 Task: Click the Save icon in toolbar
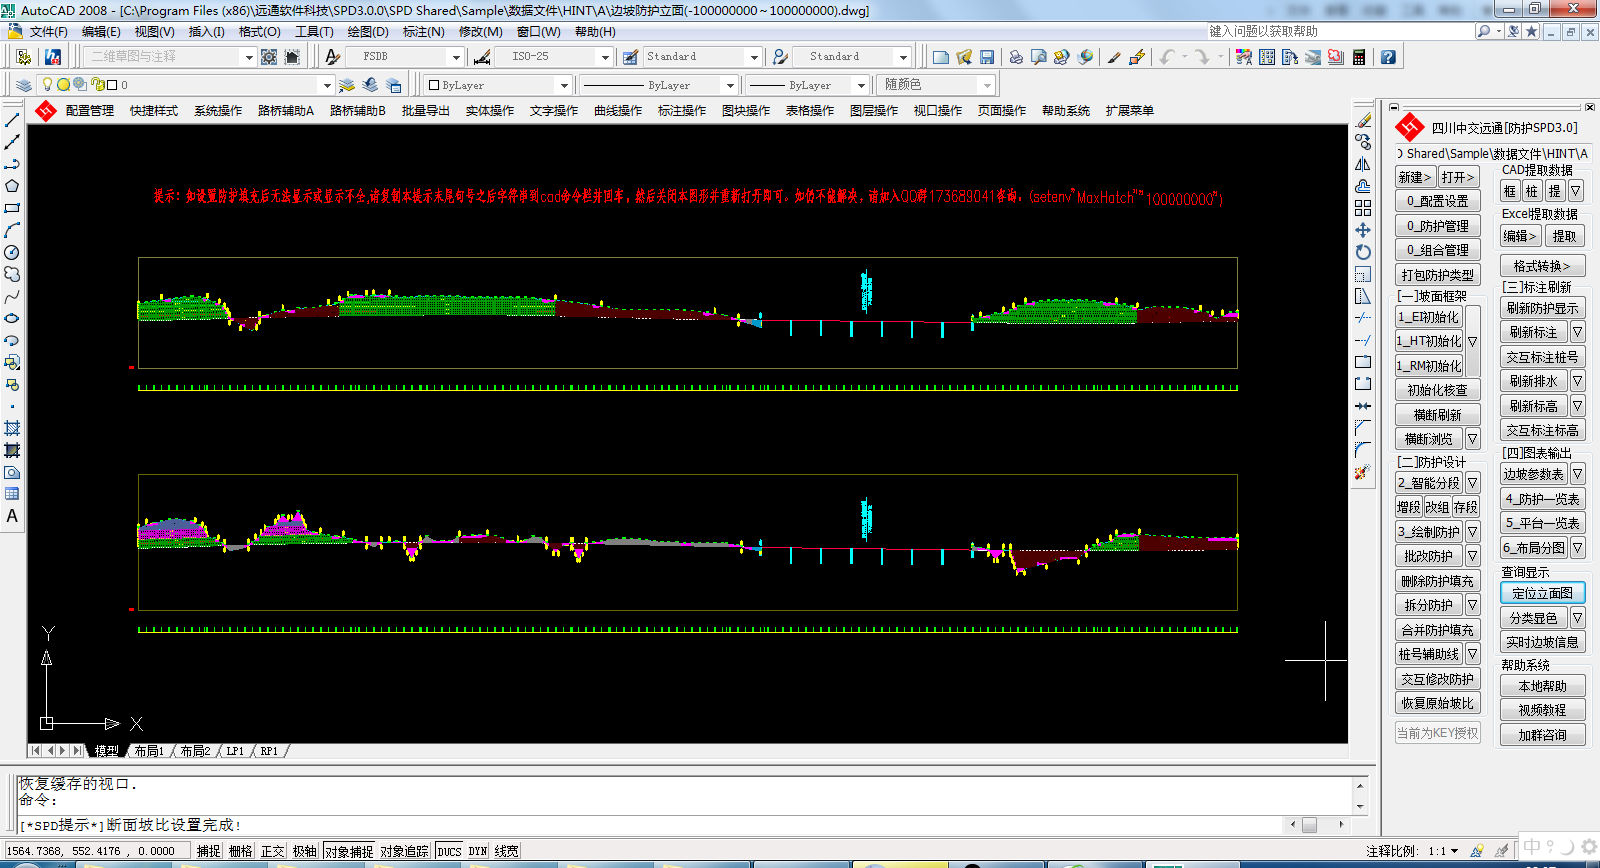tap(987, 57)
